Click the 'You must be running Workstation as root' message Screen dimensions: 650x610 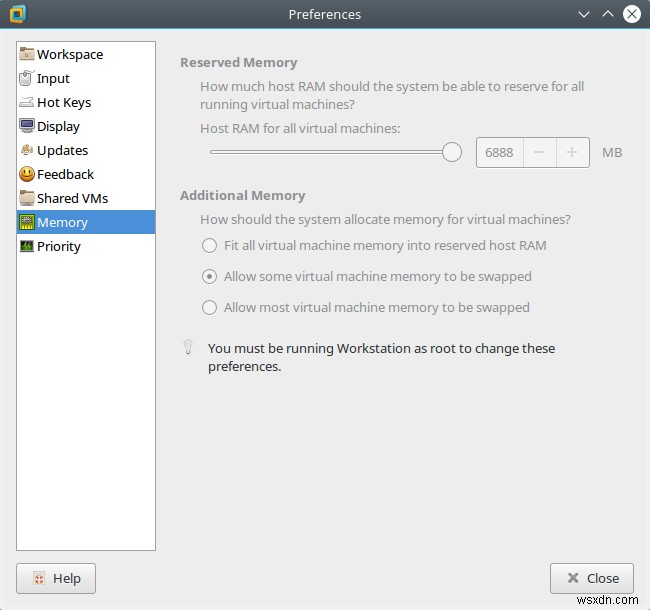click(381, 357)
